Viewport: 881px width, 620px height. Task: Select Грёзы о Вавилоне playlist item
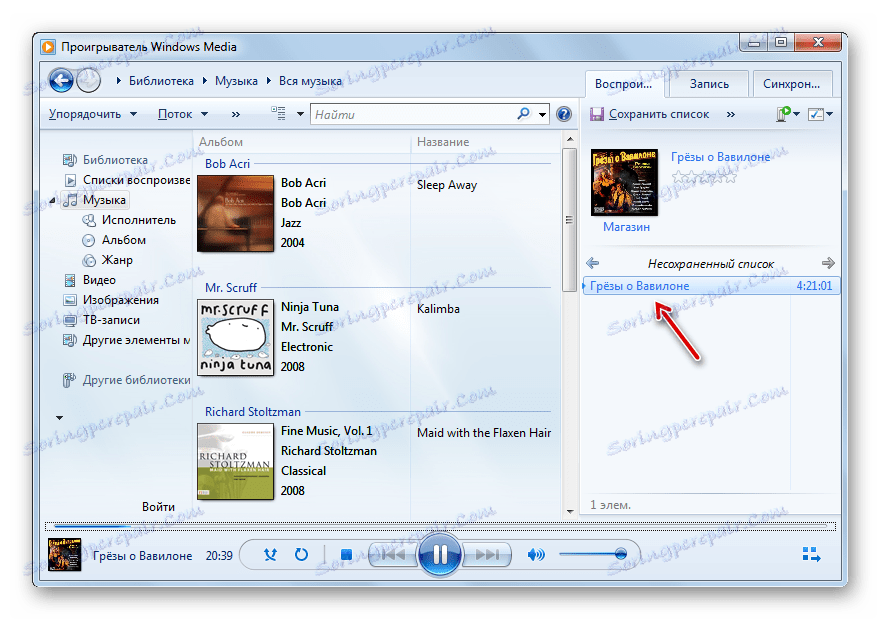tap(711, 286)
